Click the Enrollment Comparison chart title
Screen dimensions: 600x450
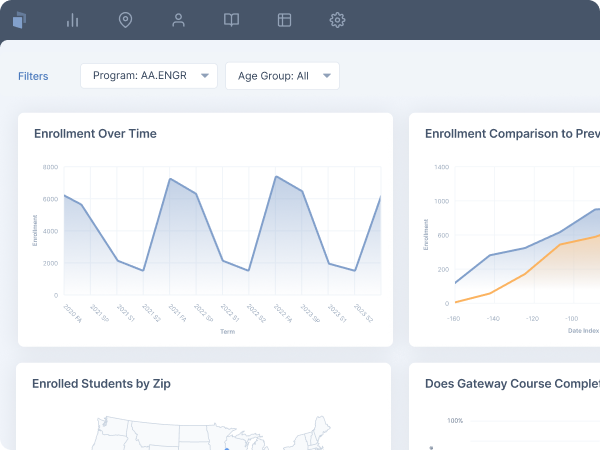tap(511, 134)
